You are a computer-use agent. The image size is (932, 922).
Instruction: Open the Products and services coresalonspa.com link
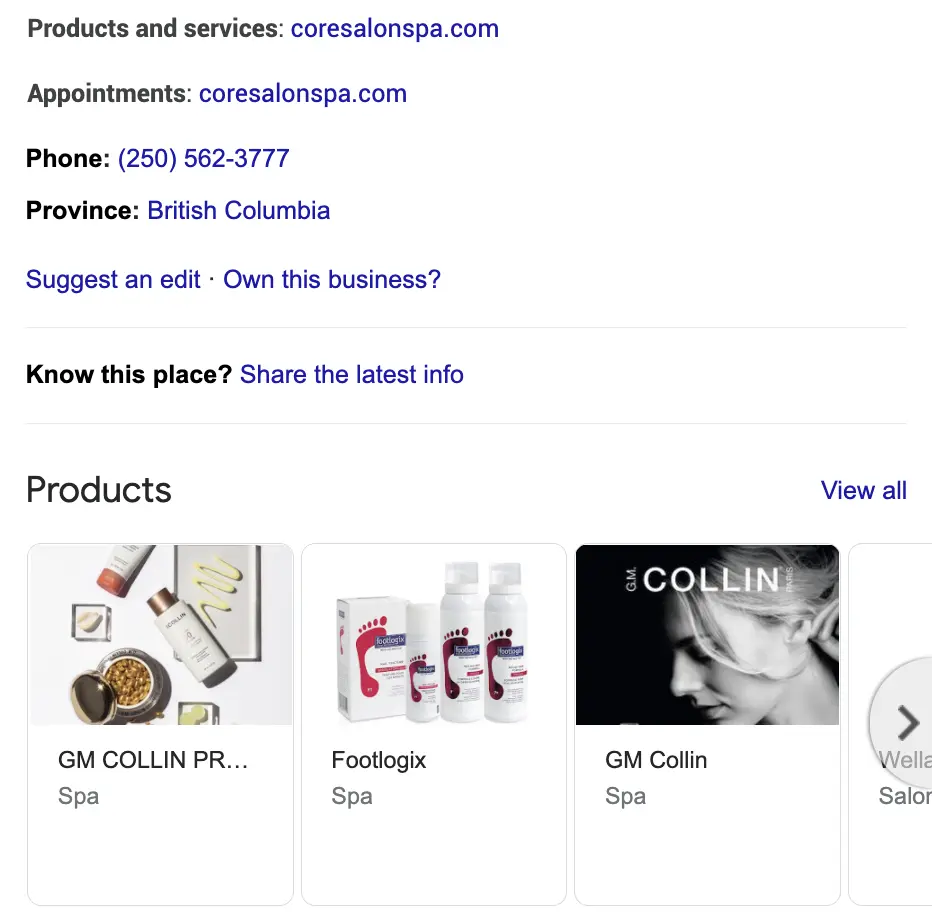click(x=394, y=28)
